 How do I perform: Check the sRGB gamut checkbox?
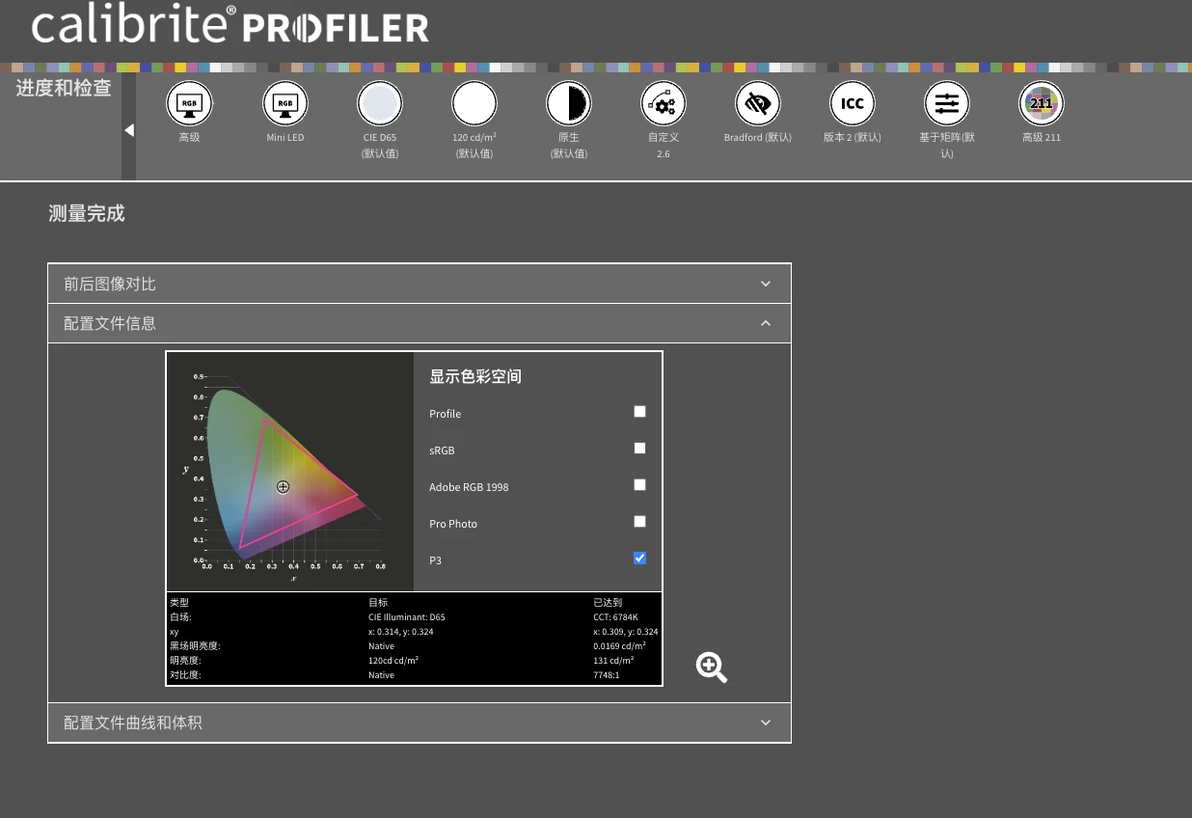pyautogui.click(x=640, y=448)
